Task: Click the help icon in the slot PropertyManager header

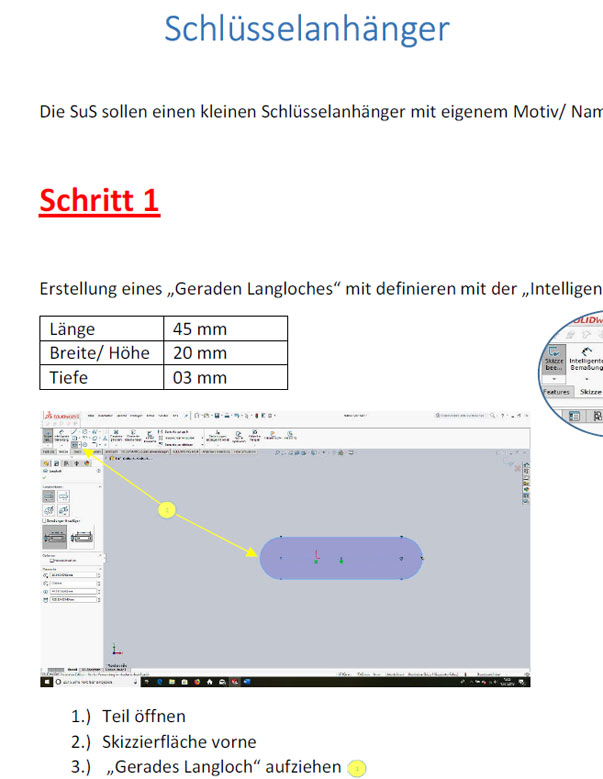Action: [98, 471]
